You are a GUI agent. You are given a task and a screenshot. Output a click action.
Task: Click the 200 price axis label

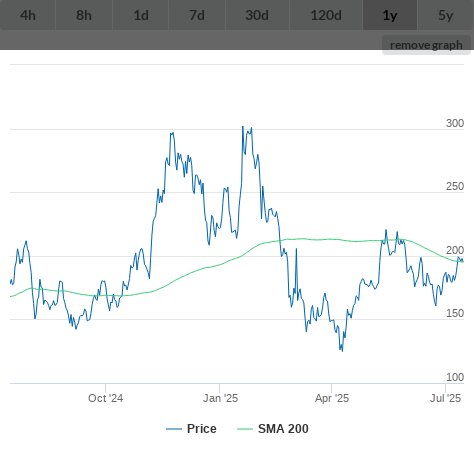tap(455, 250)
